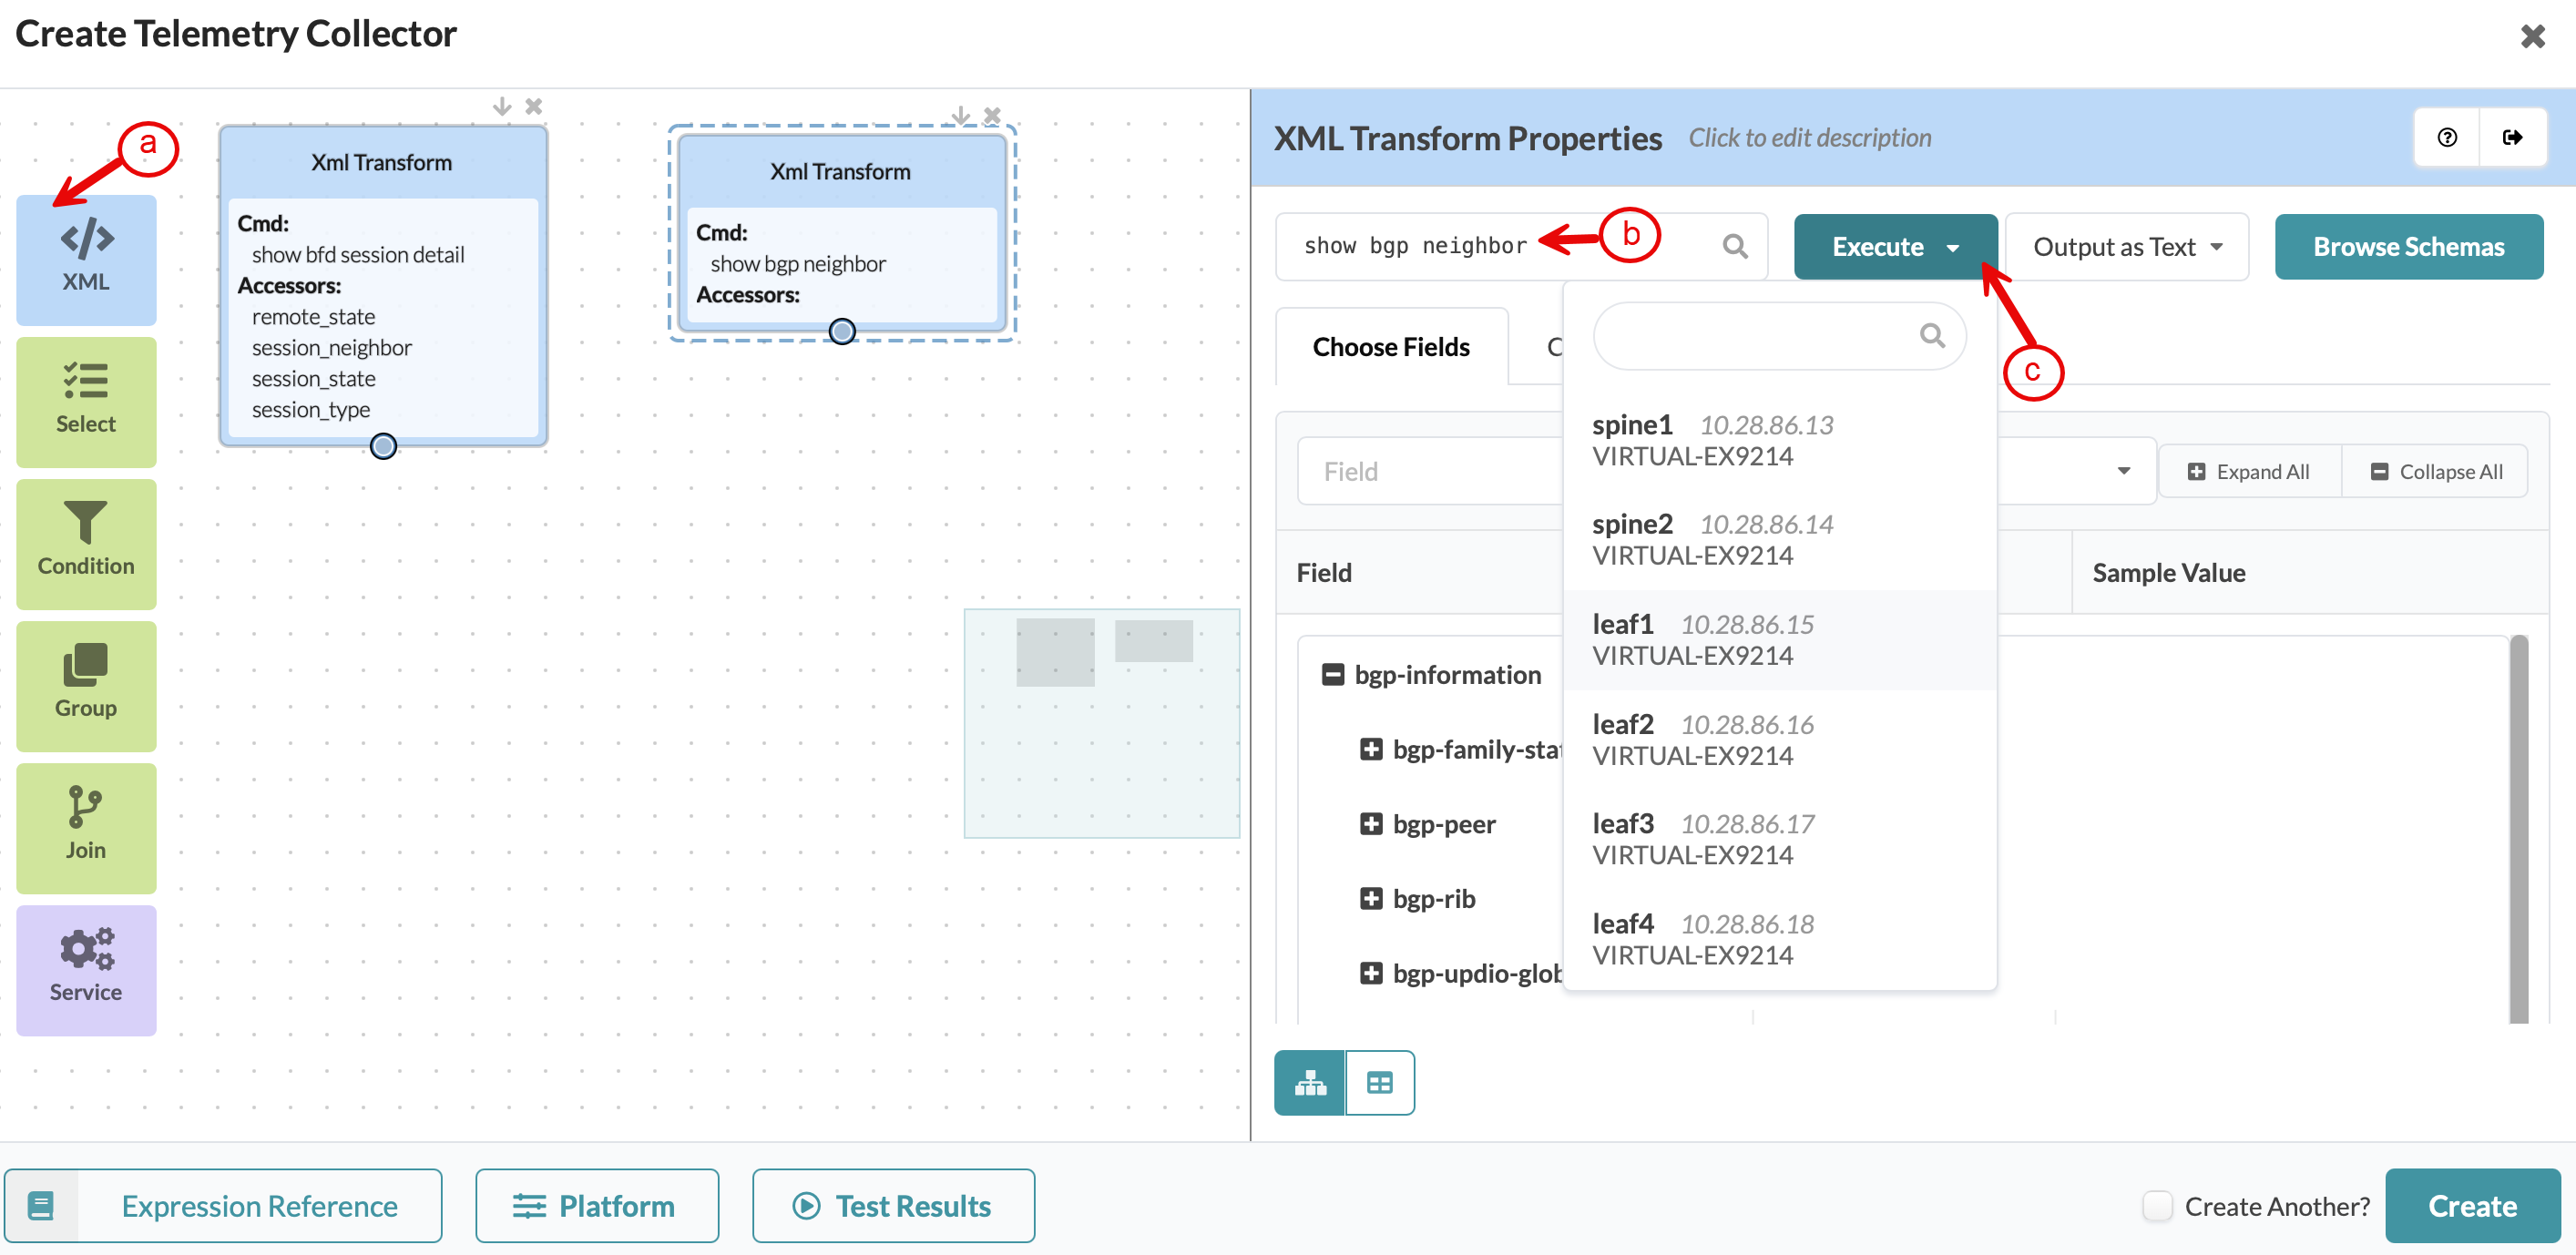
Task: Switch to table grid view
Action: pos(1380,1082)
